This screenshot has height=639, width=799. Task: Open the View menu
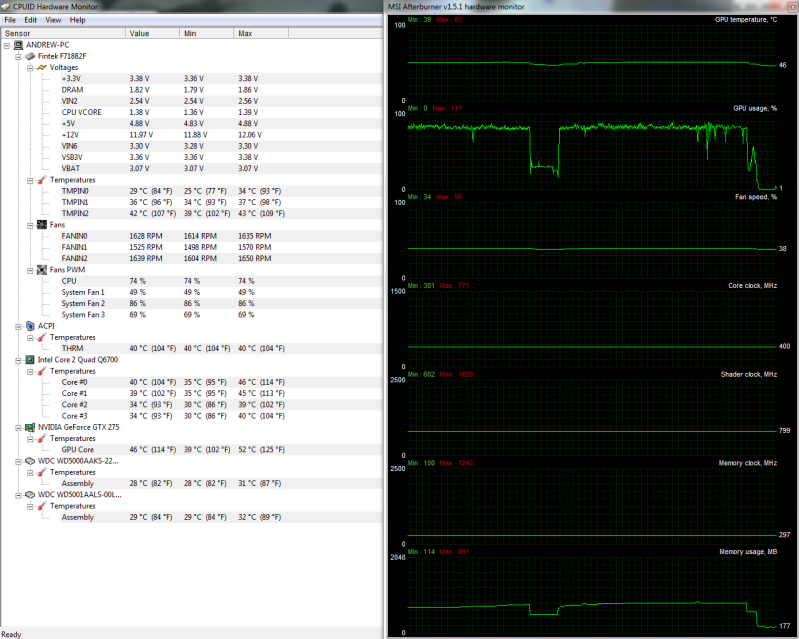click(53, 20)
